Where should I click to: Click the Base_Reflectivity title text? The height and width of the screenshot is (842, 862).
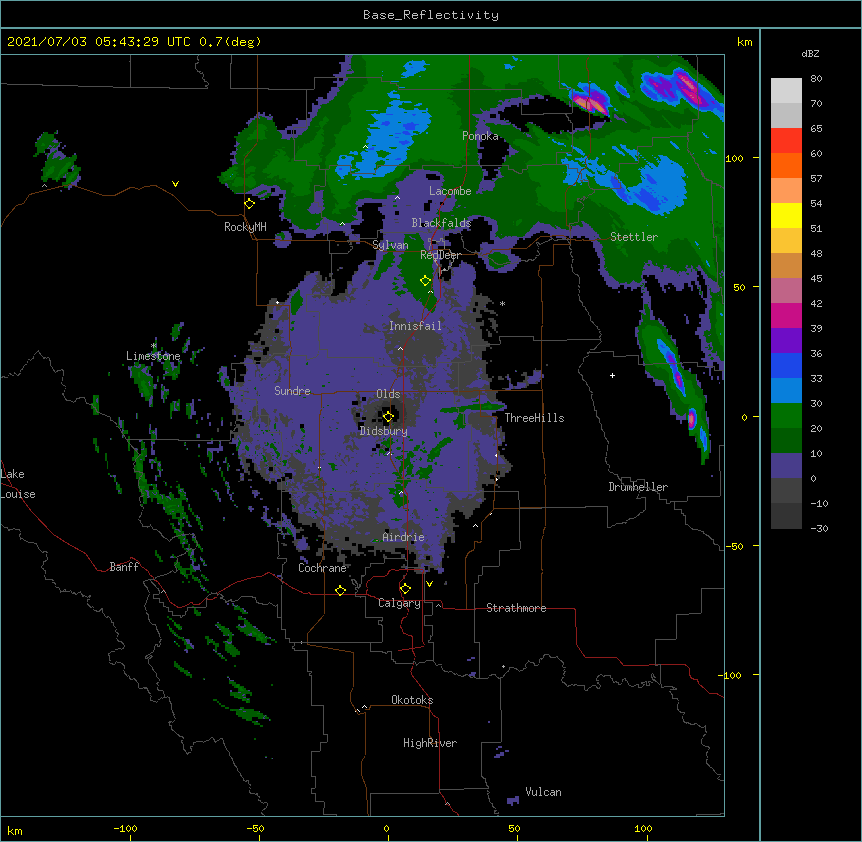tap(431, 15)
